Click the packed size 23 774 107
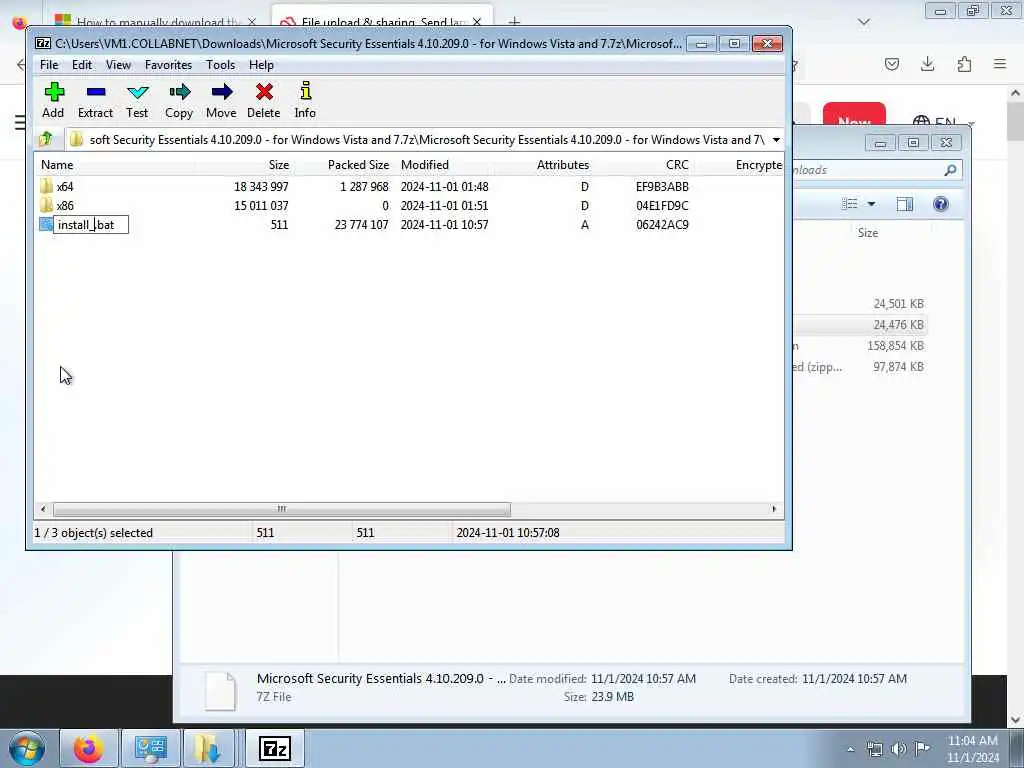Image resolution: width=1024 pixels, height=768 pixels. pyautogui.click(x=361, y=225)
